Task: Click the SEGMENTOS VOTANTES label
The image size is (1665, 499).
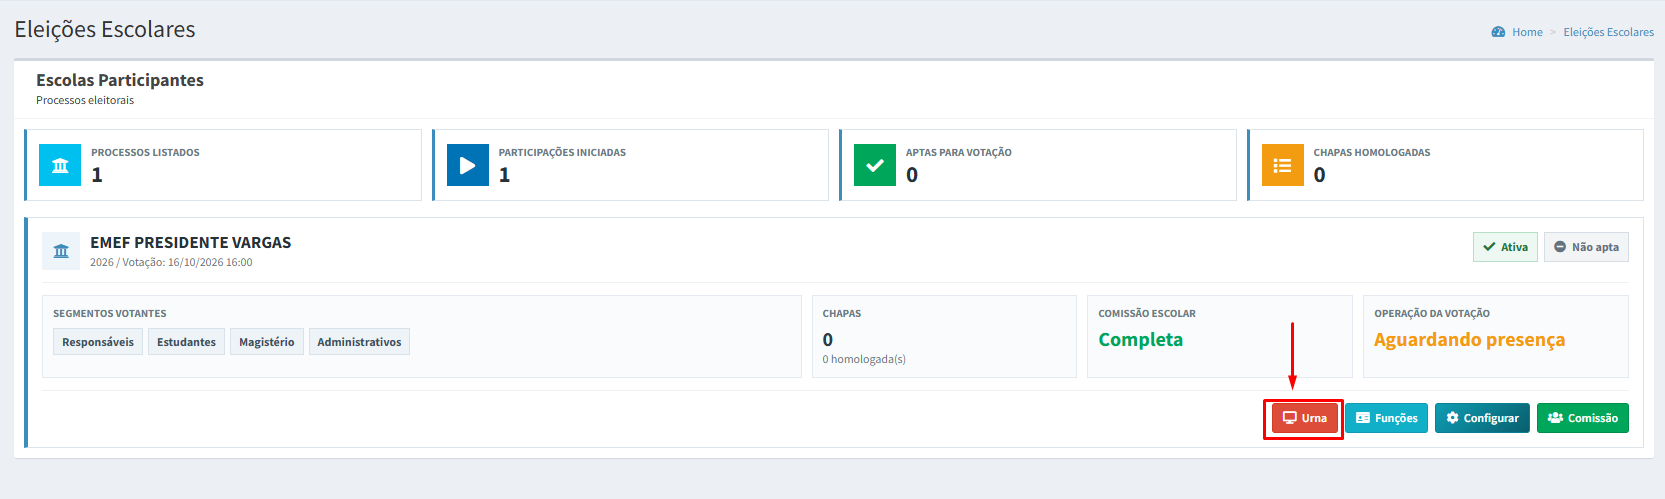Action: [110, 314]
